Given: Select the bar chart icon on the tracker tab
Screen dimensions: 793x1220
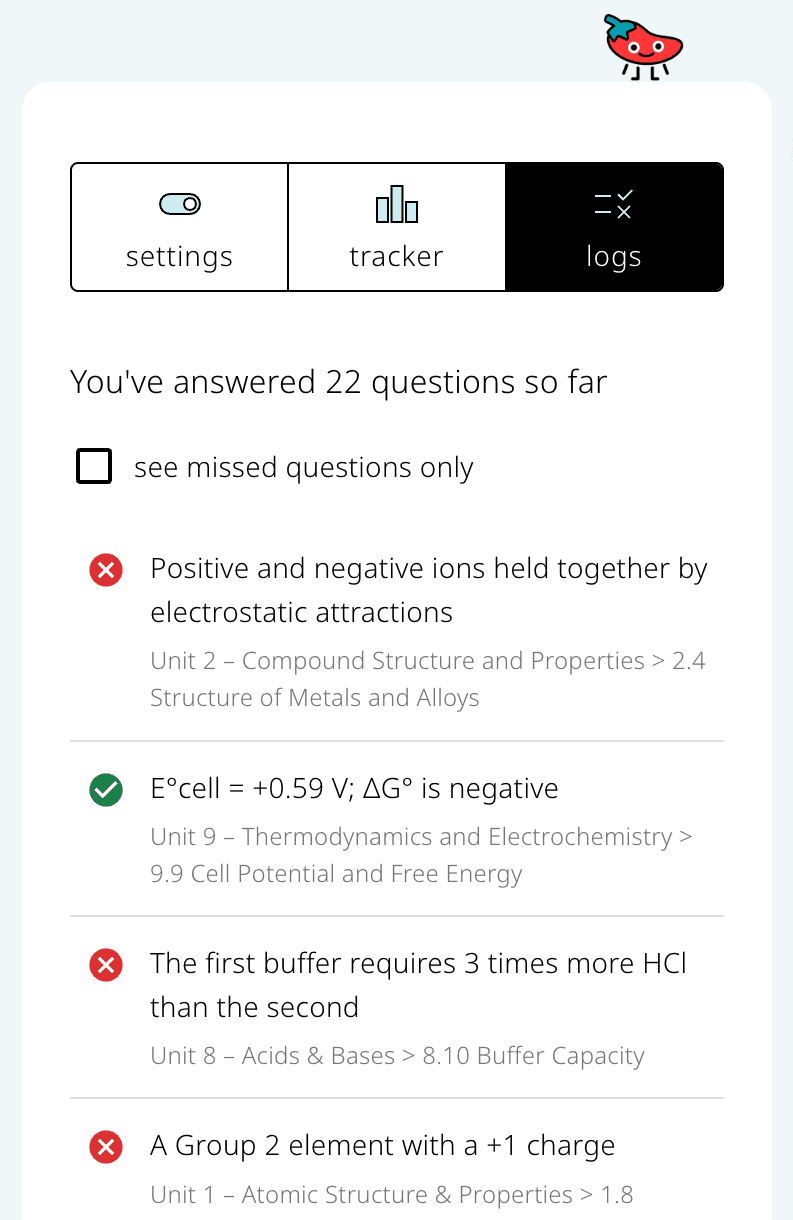Looking at the screenshot, I should [396, 203].
